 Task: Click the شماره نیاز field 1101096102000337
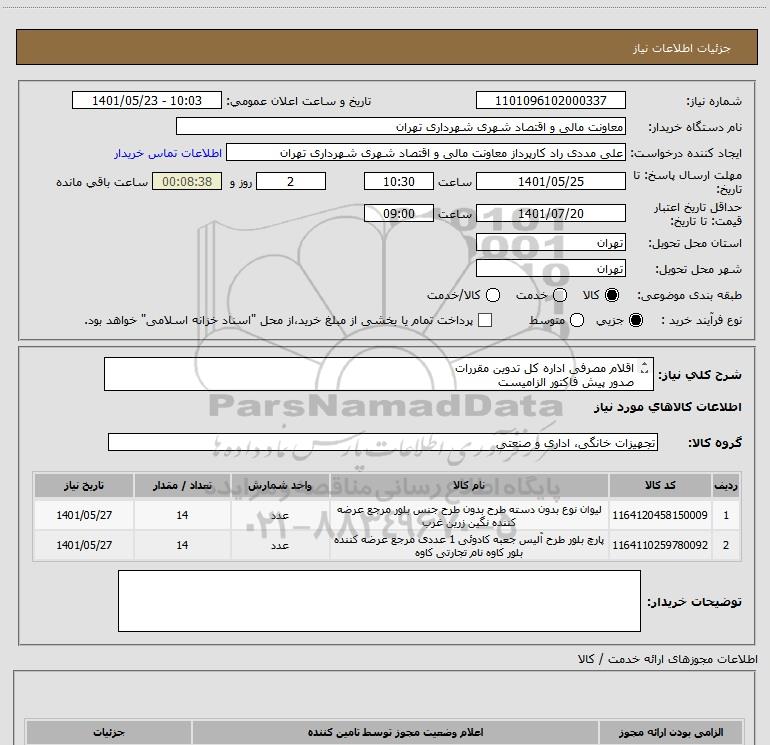pos(550,101)
